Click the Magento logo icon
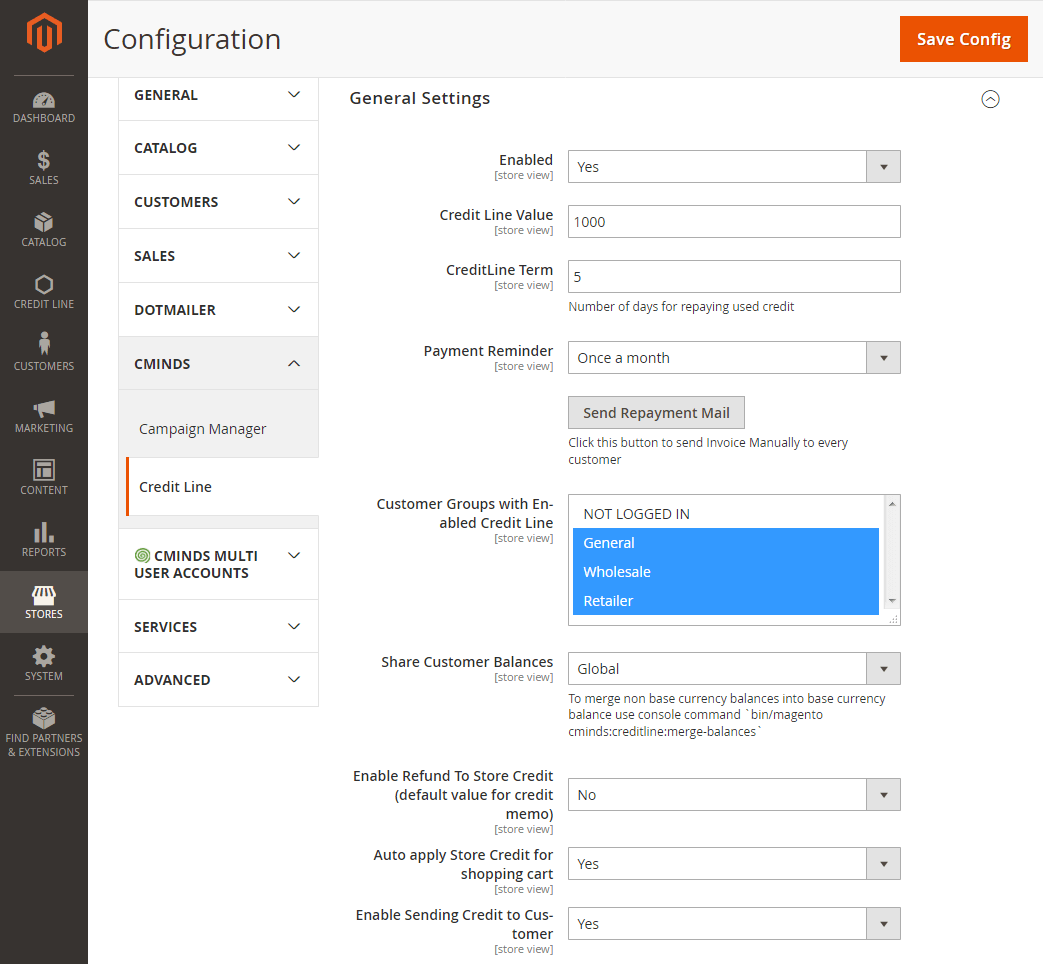The image size is (1043, 964). point(44,35)
